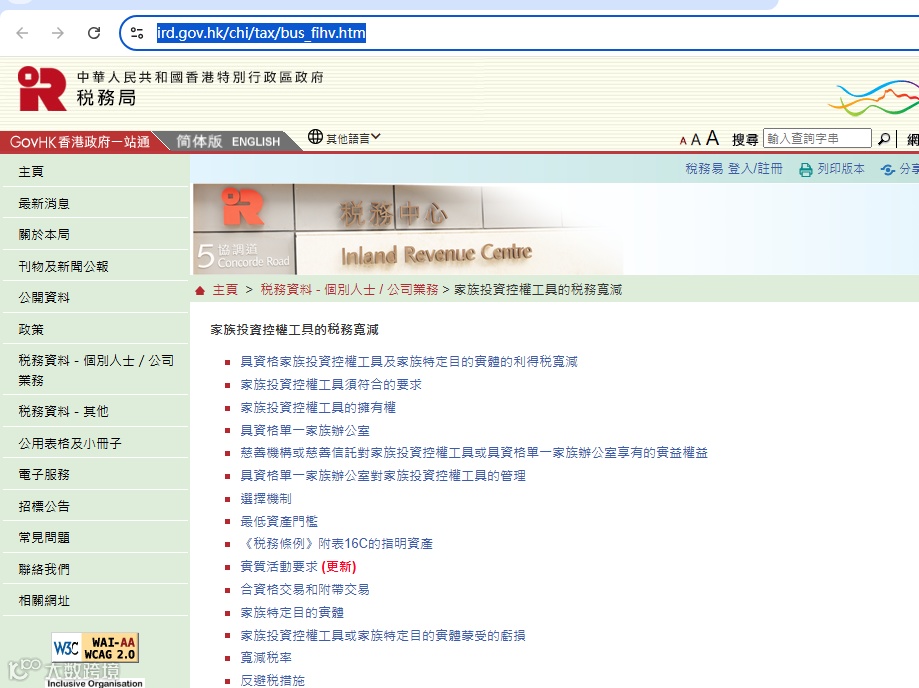This screenshot has height=688, width=919.
Task: Open 家族投資控權工具或家族特定目的實體蒙受的虧損 link
Action: (383, 635)
